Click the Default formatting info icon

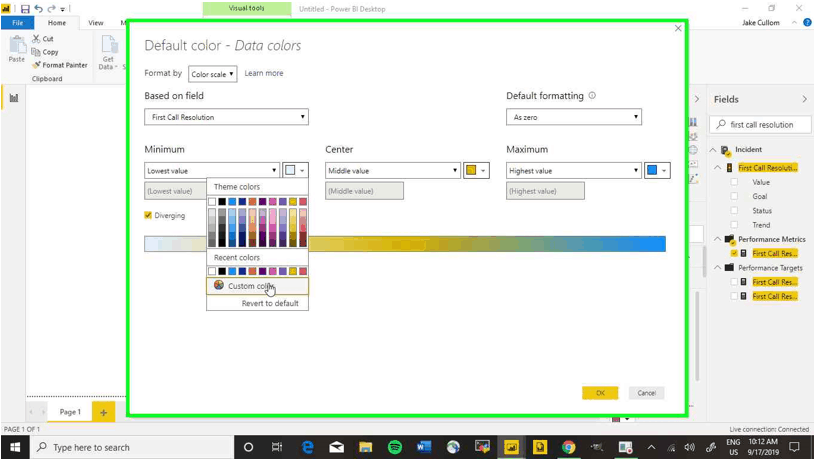click(592, 95)
